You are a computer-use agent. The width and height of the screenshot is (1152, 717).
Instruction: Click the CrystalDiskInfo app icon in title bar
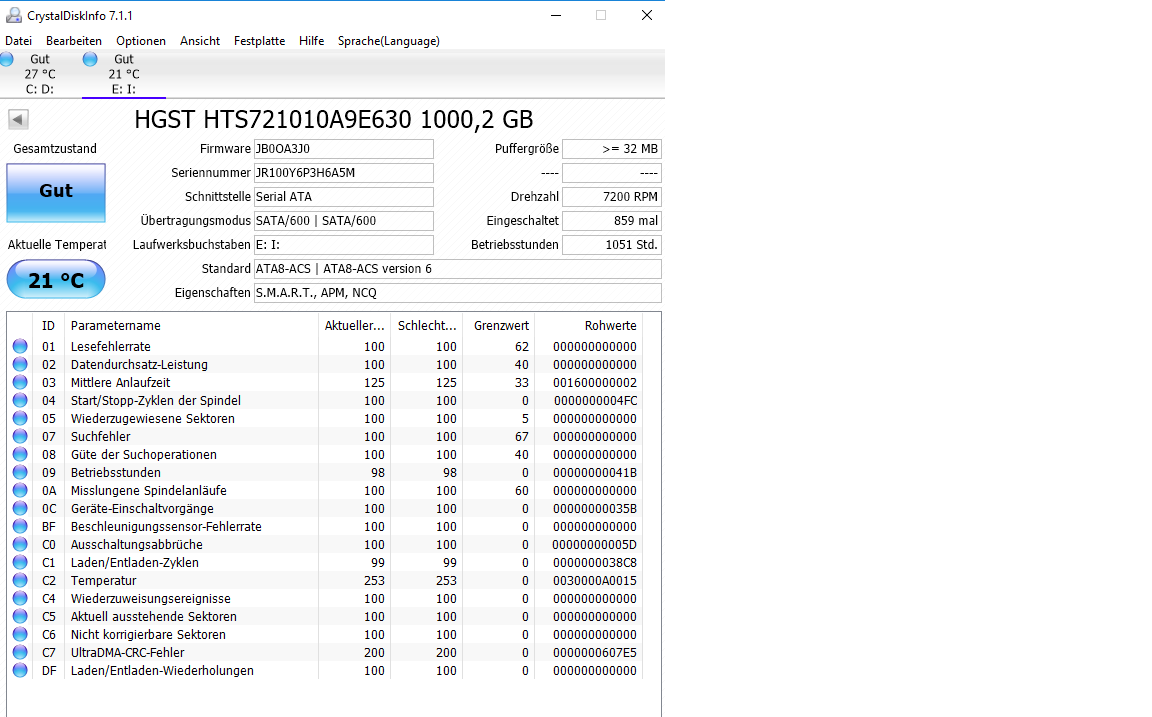[13, 15]
